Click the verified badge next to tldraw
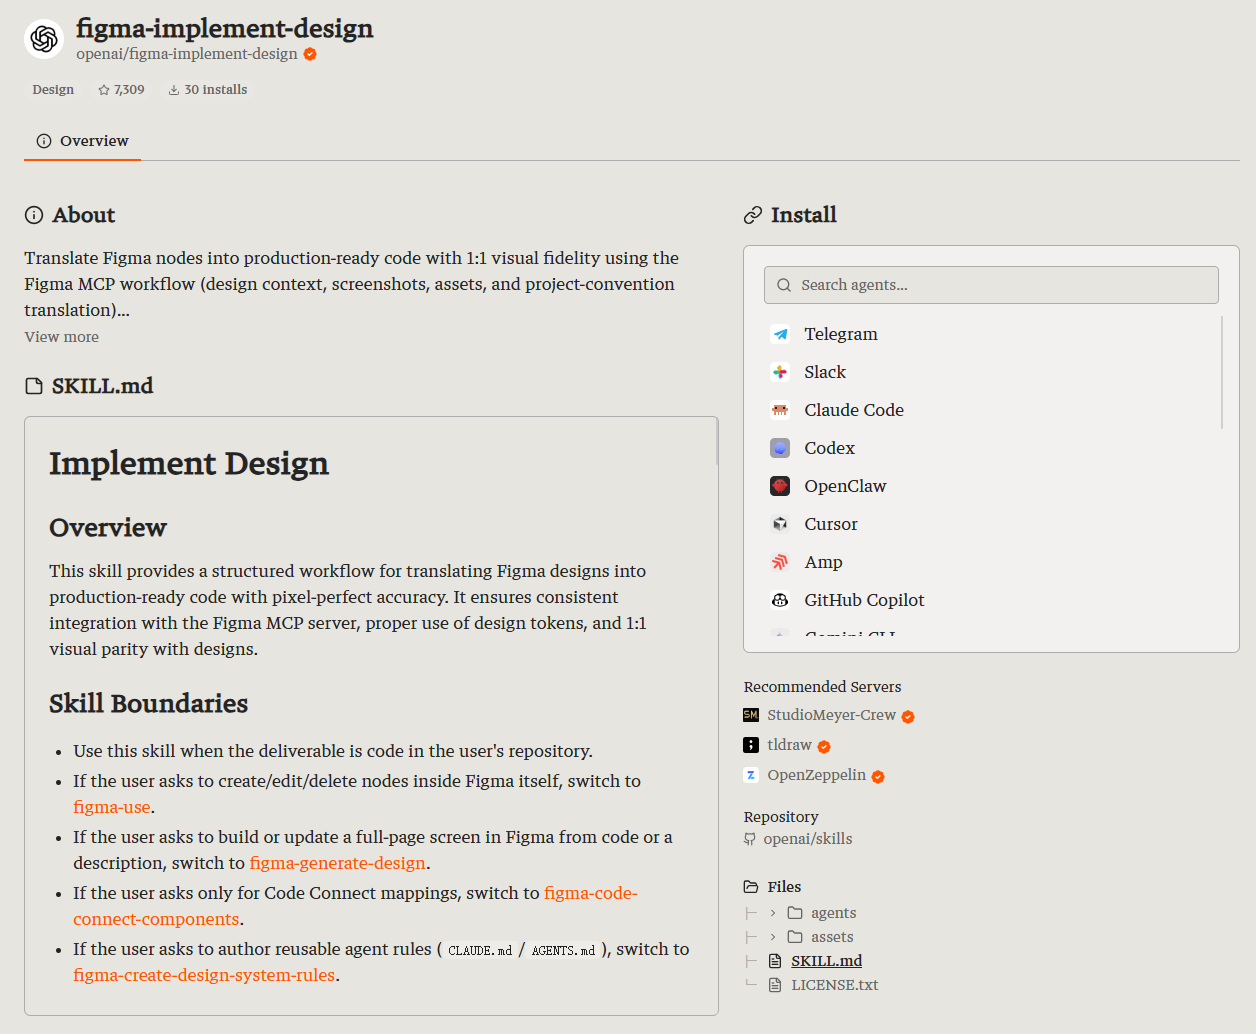 [x=824, y=746]
